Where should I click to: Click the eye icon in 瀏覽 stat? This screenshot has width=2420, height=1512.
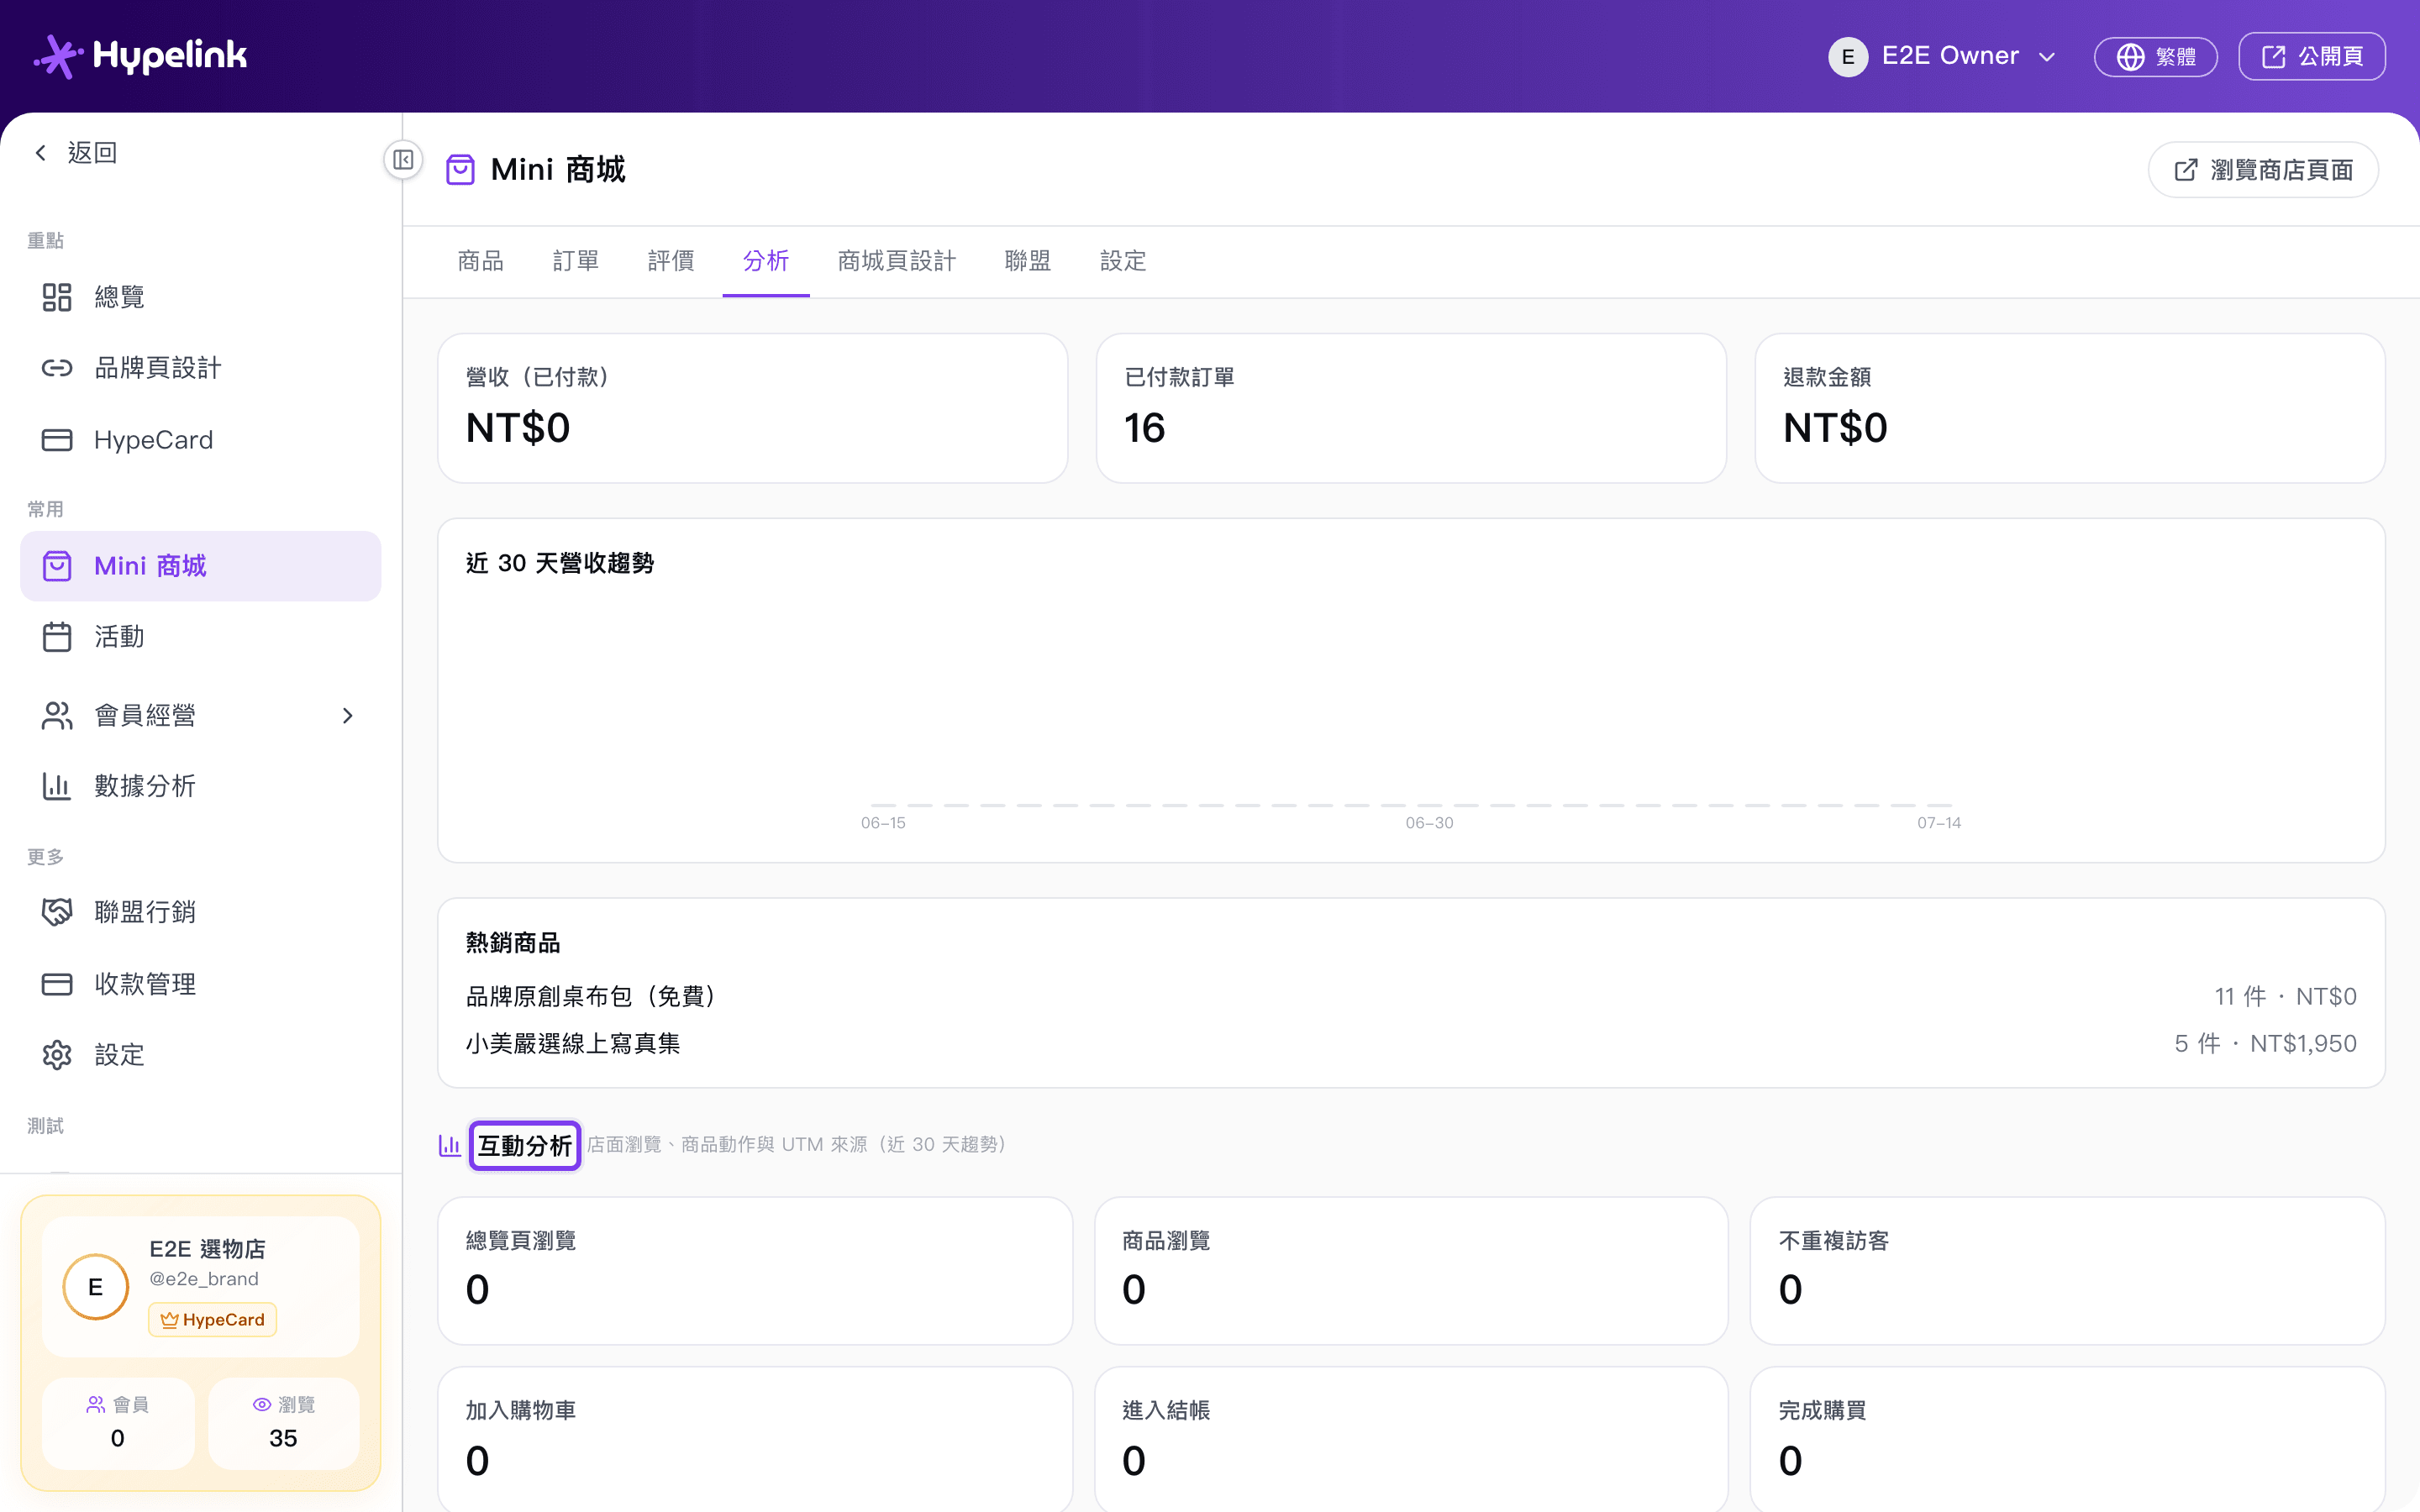point(262,1405)
